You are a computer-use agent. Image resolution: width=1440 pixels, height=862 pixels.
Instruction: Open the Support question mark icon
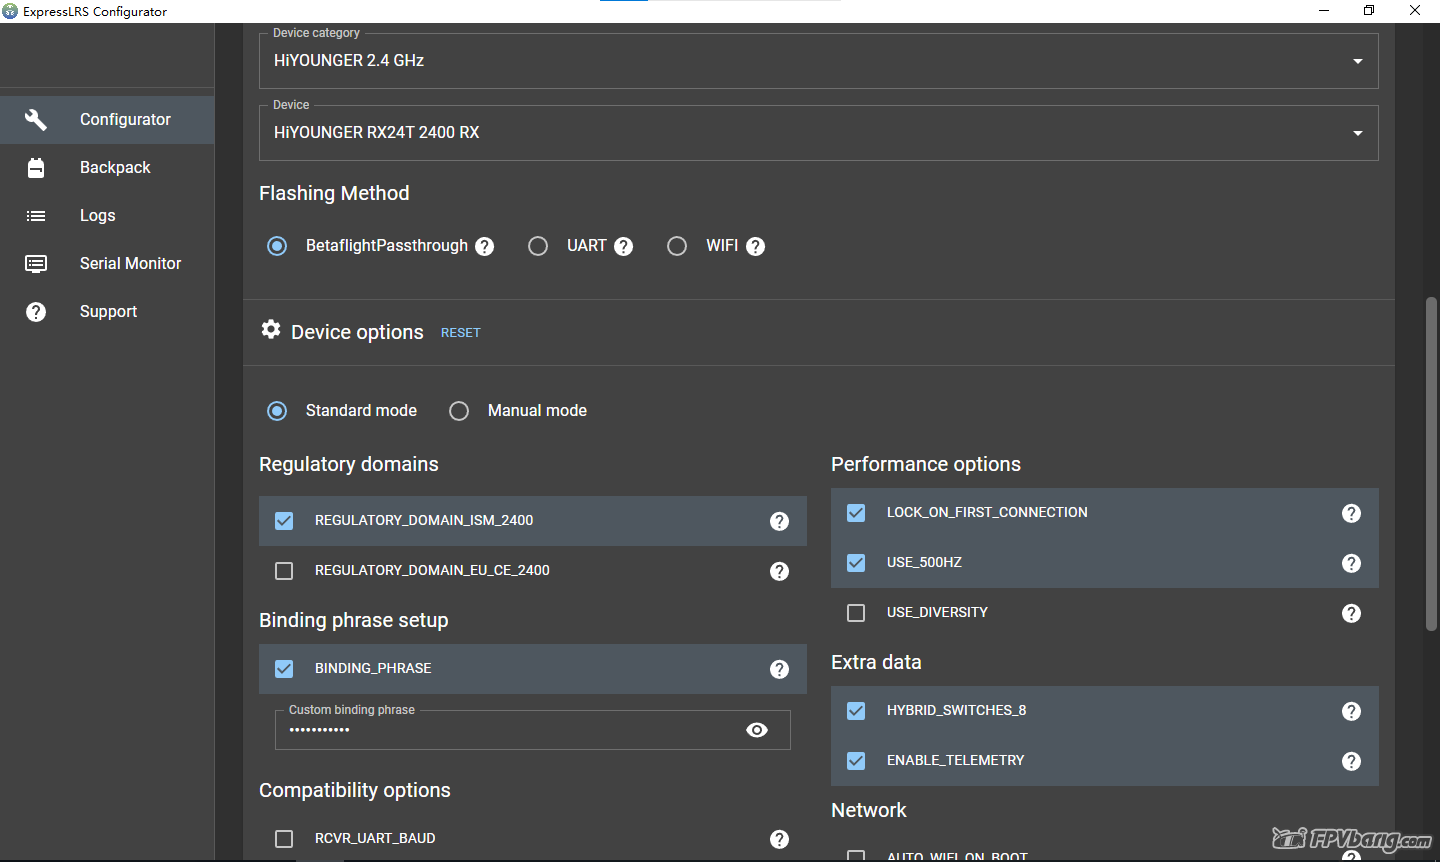(x=36, y=312)
